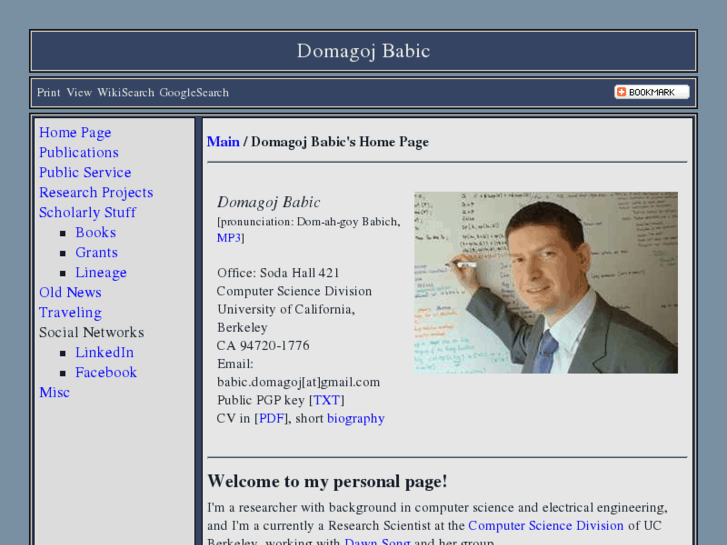The image size is (727, 545).
Task: Click the orange Bookmark plus icon
Action: click(x=622, y=92)
